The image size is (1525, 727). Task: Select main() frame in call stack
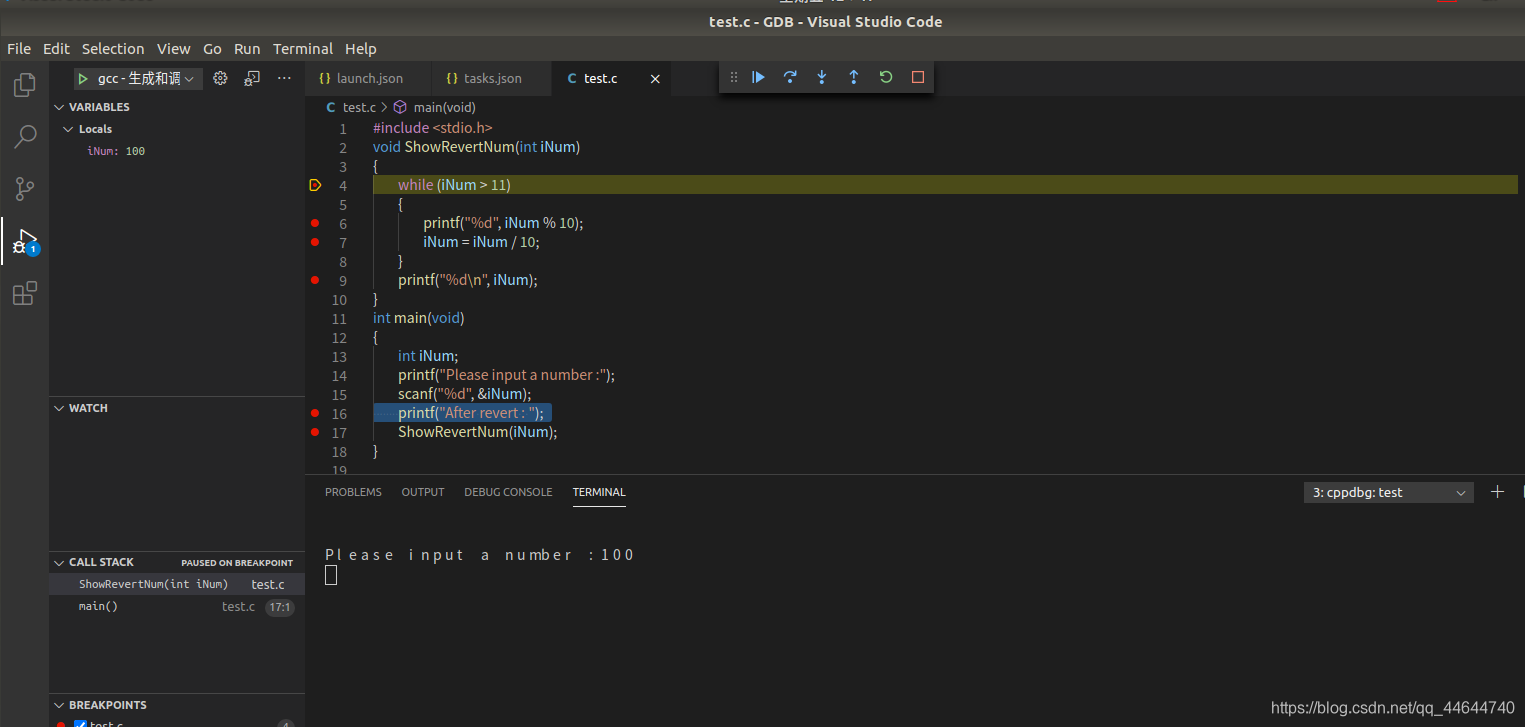pyautogui.click(x=177, y=606)
